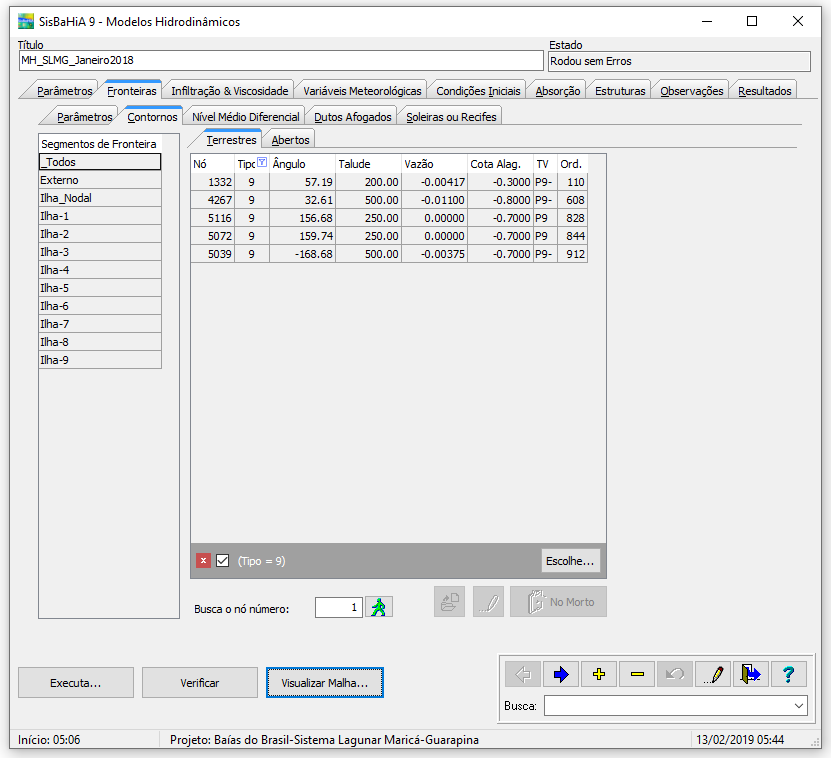Select the Terrestres sub-tab

[231, 140]
